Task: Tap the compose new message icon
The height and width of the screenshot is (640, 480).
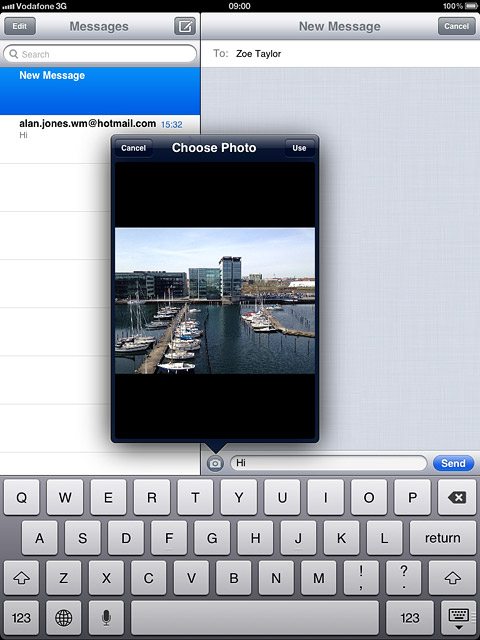Action: (185, 27)
